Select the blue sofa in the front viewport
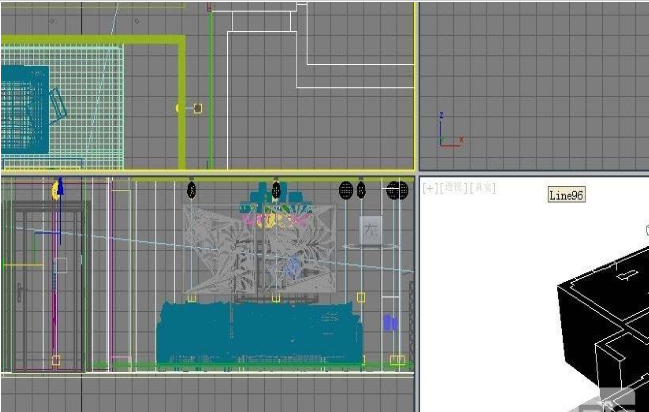649x412 pixels. 260,333
